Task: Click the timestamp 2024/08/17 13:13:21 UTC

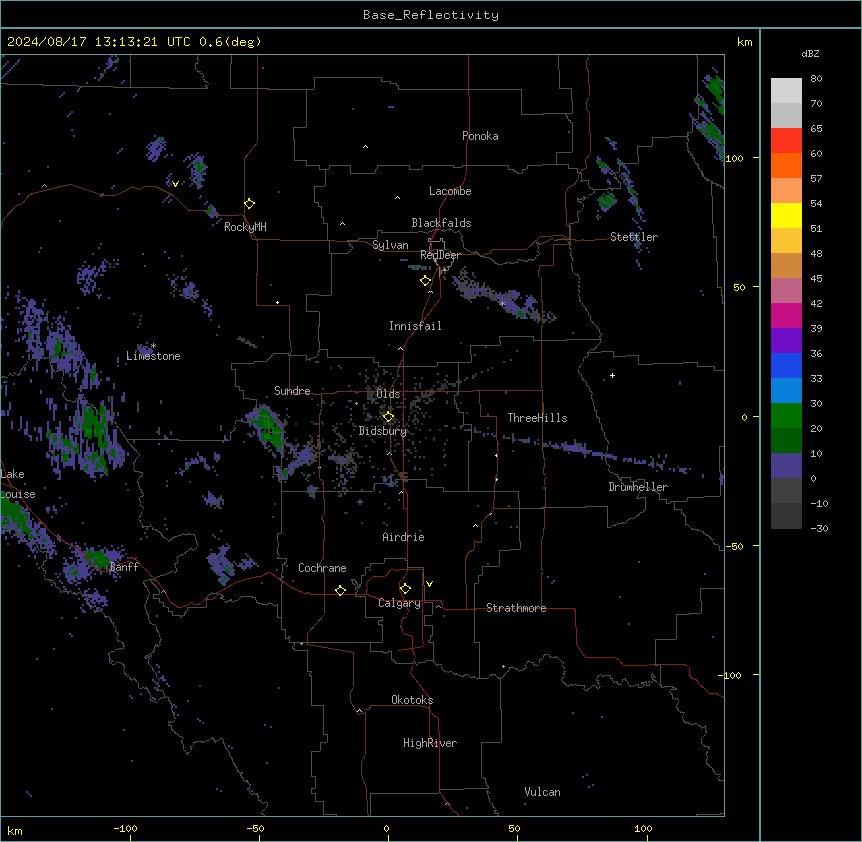Action: [x=98, y=42]
